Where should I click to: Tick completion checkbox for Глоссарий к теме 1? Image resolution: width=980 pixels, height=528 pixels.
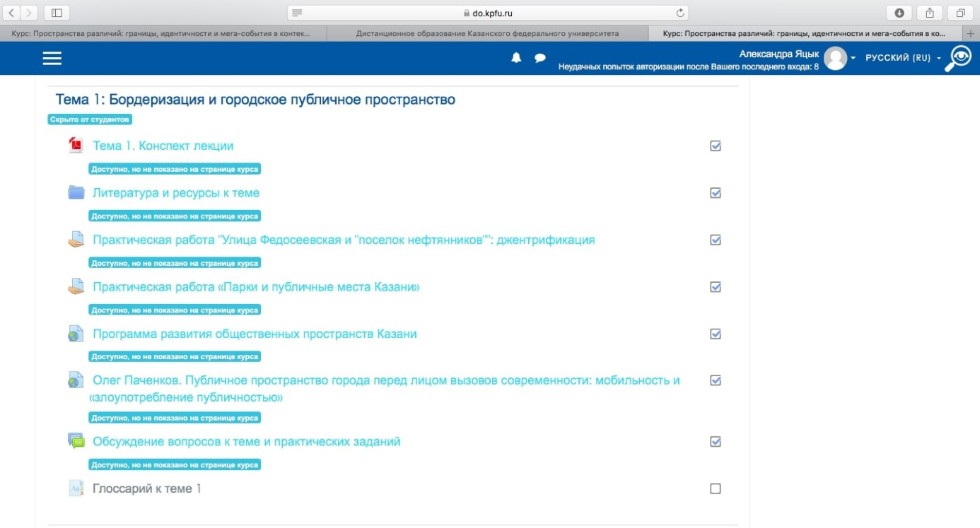click(x=715, y=489)
